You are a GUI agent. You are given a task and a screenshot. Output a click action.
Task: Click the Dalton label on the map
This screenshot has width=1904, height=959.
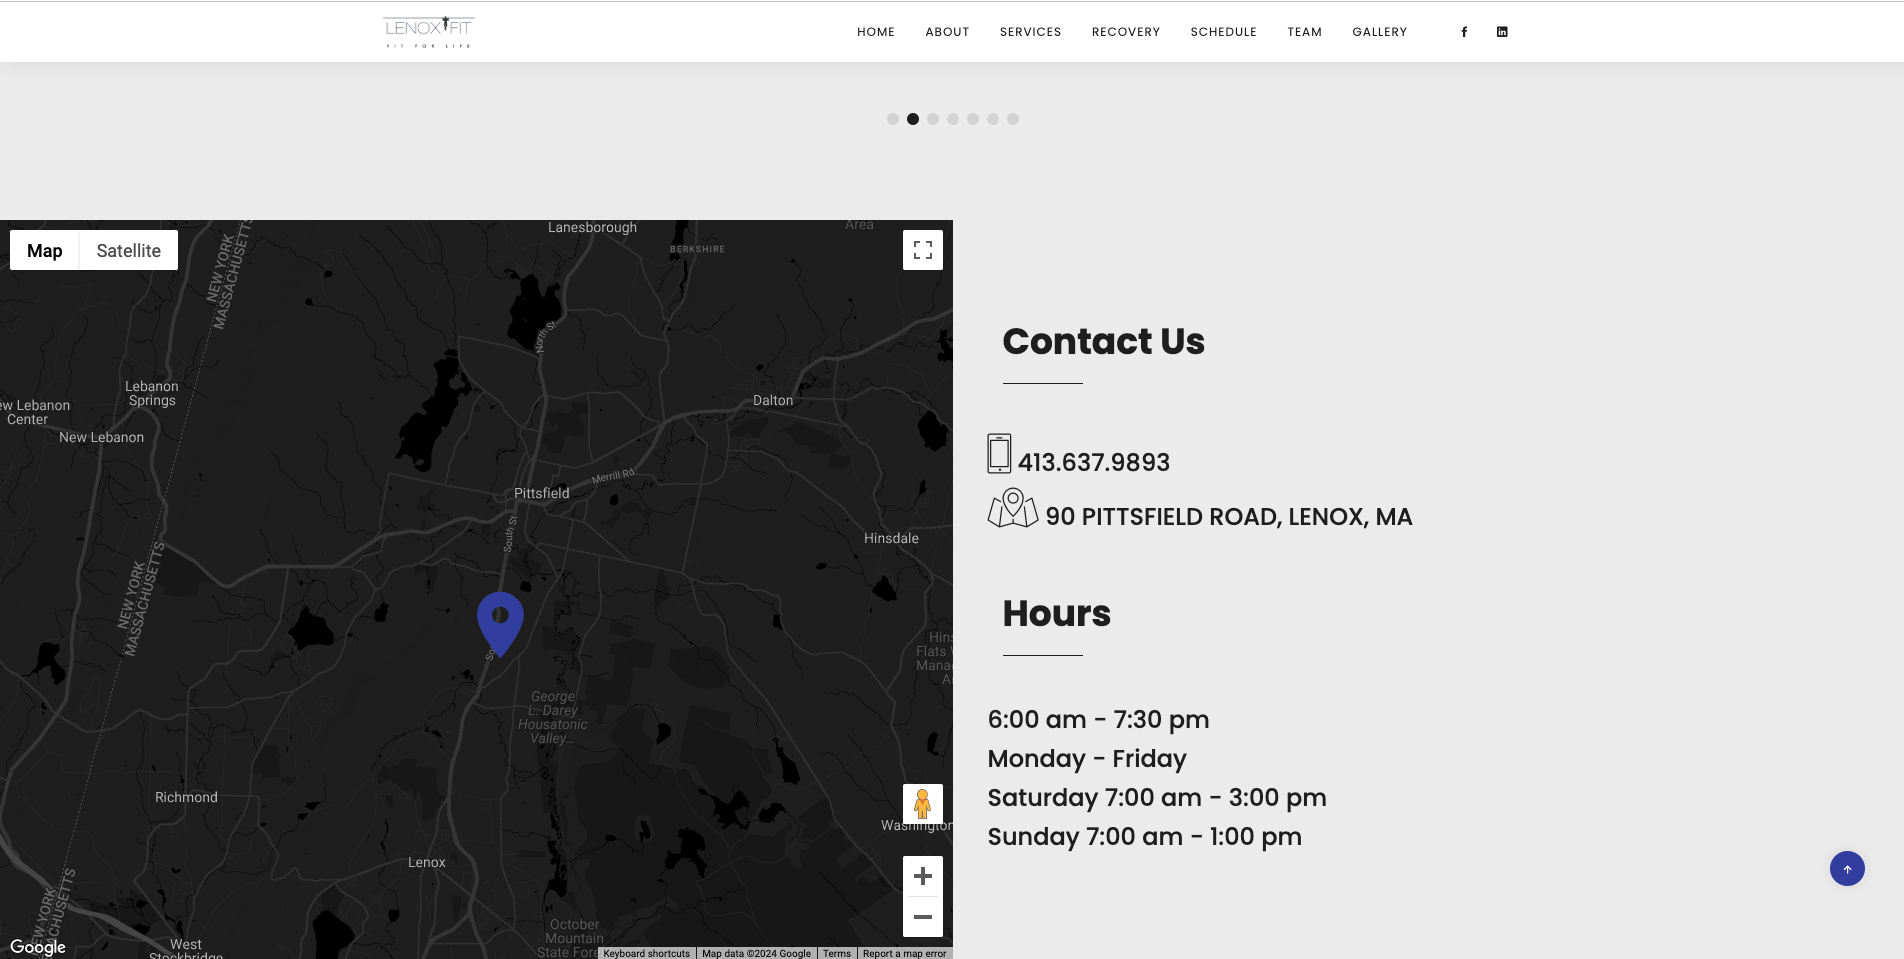tap(773, 400)
